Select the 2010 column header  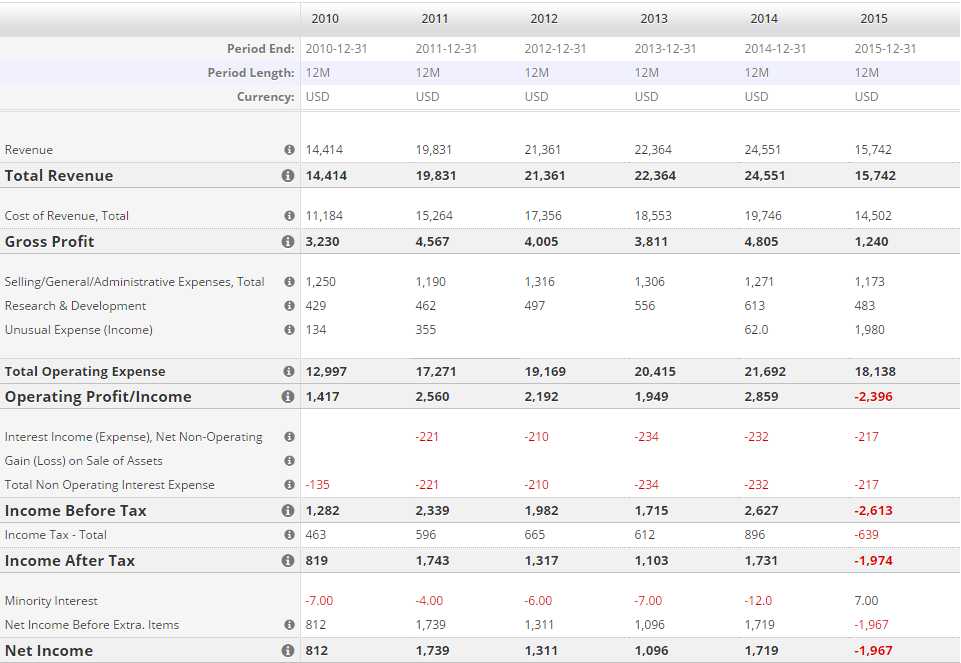click(x=325, y=19)
